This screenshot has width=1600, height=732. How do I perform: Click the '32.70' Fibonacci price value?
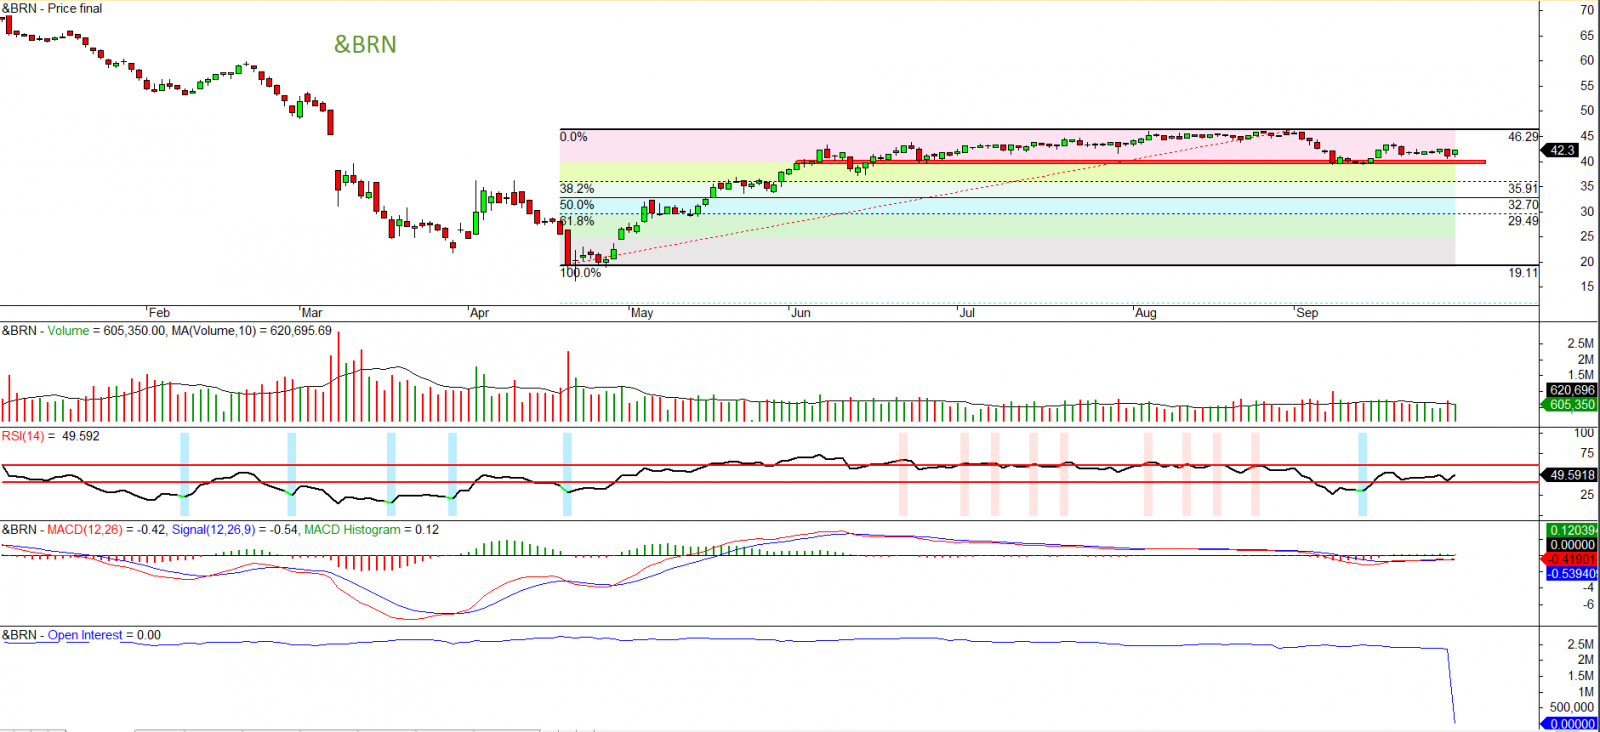tap(1523, 205)
